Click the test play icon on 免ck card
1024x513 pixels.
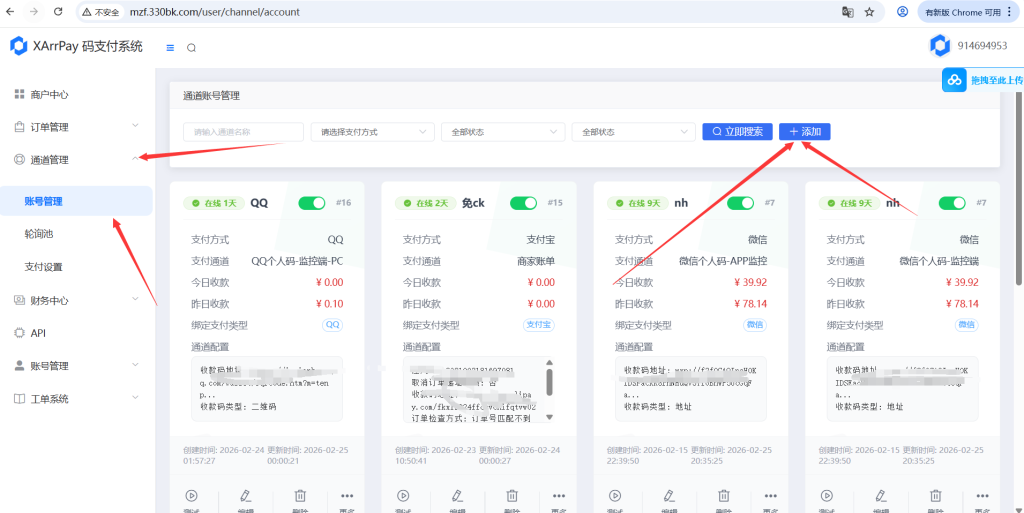point(403,495)
